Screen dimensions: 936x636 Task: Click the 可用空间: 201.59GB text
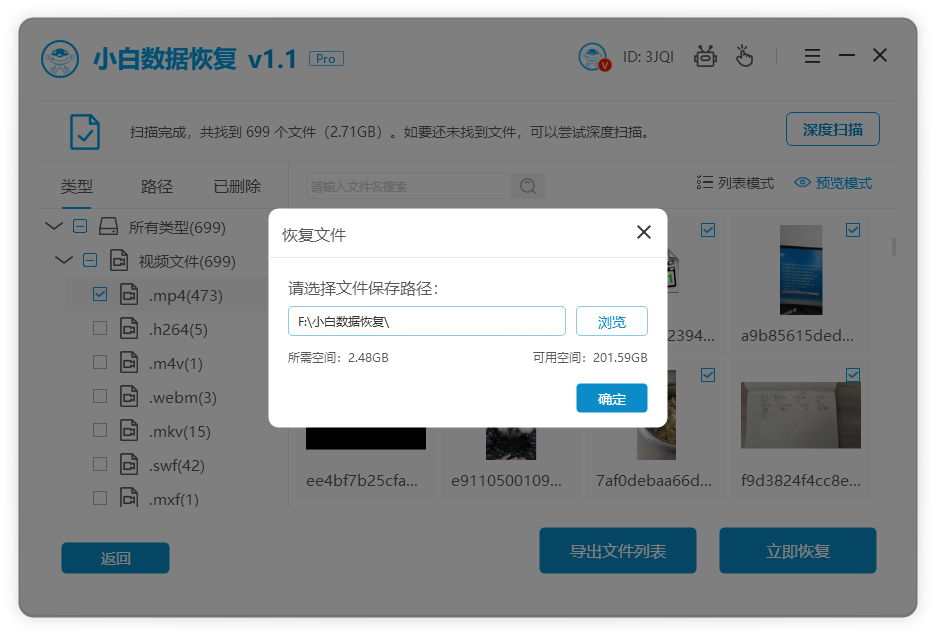click(590, 358)
